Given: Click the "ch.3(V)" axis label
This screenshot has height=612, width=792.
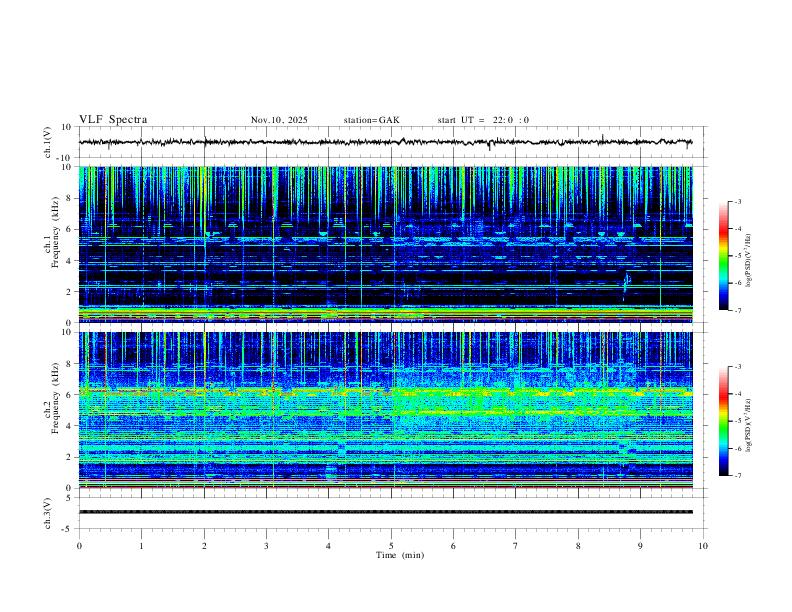Looking at the screenshot, I should 48,513.
